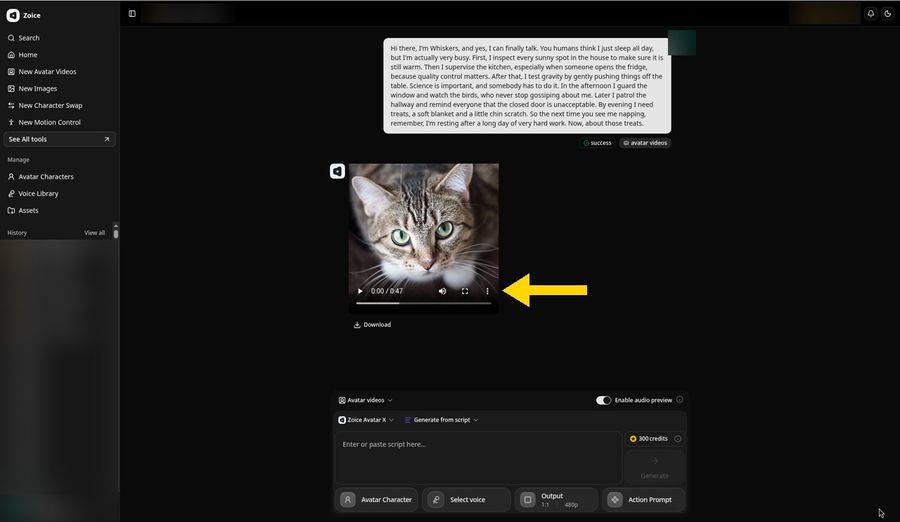The width and height of the screenshot is (900, 522).
Task: Open Avatar Characters manager
Action: coord(40,177)
